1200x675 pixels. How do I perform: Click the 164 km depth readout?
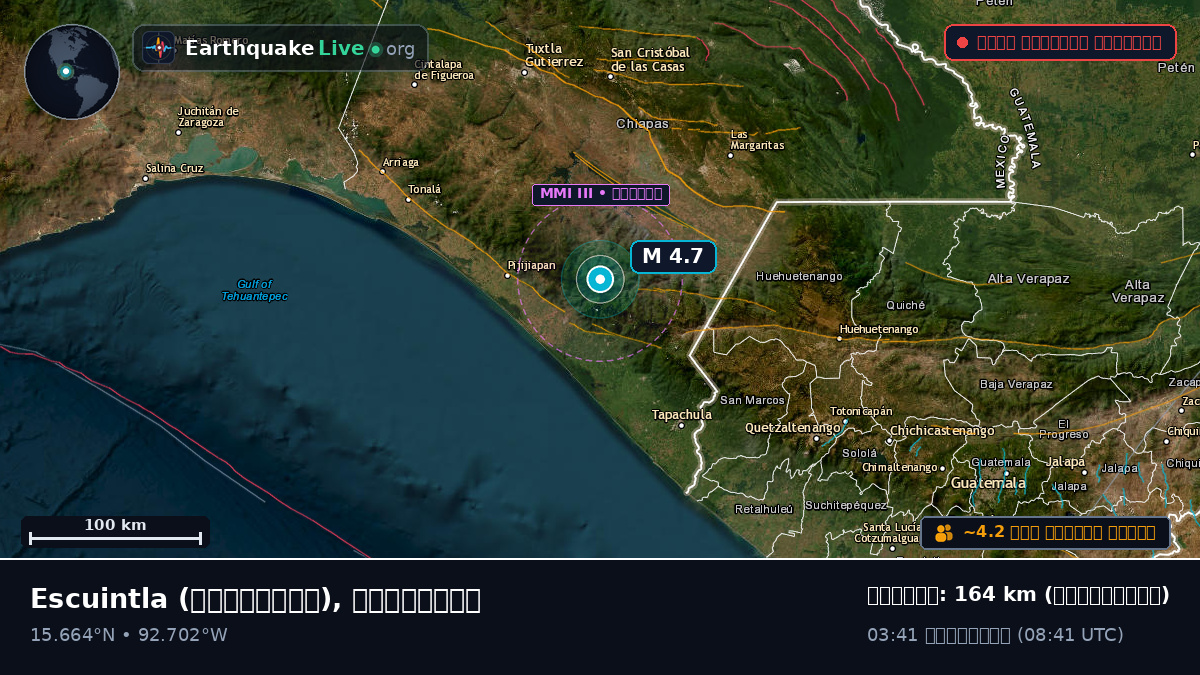click(1018, 595)
